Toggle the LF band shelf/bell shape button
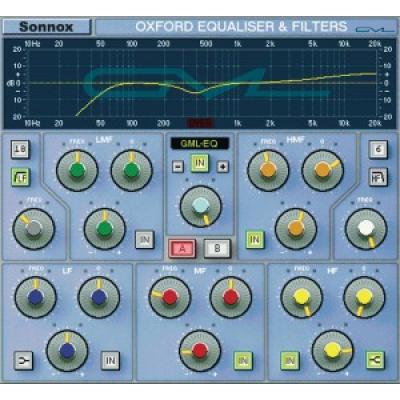This screenshot has height=400, width=400. (x=23, y=361)
